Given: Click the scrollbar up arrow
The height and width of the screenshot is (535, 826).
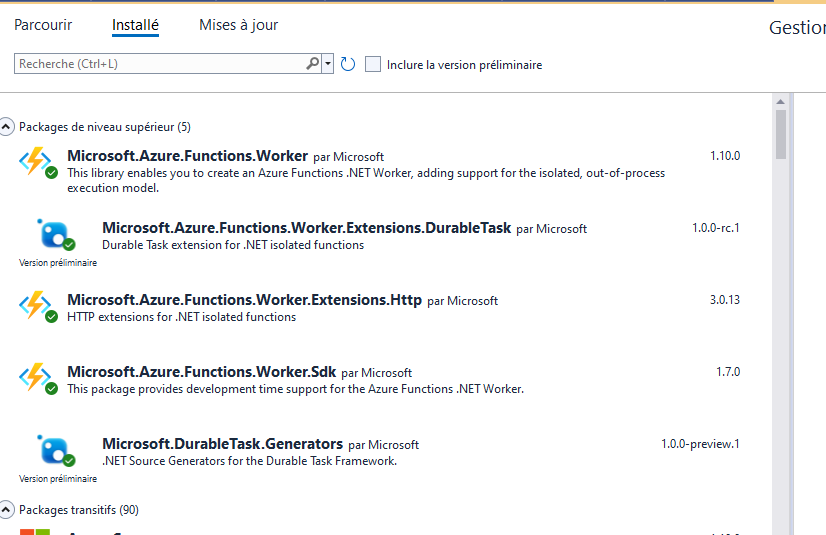Looking at the screenshot, I should [781, 102].
